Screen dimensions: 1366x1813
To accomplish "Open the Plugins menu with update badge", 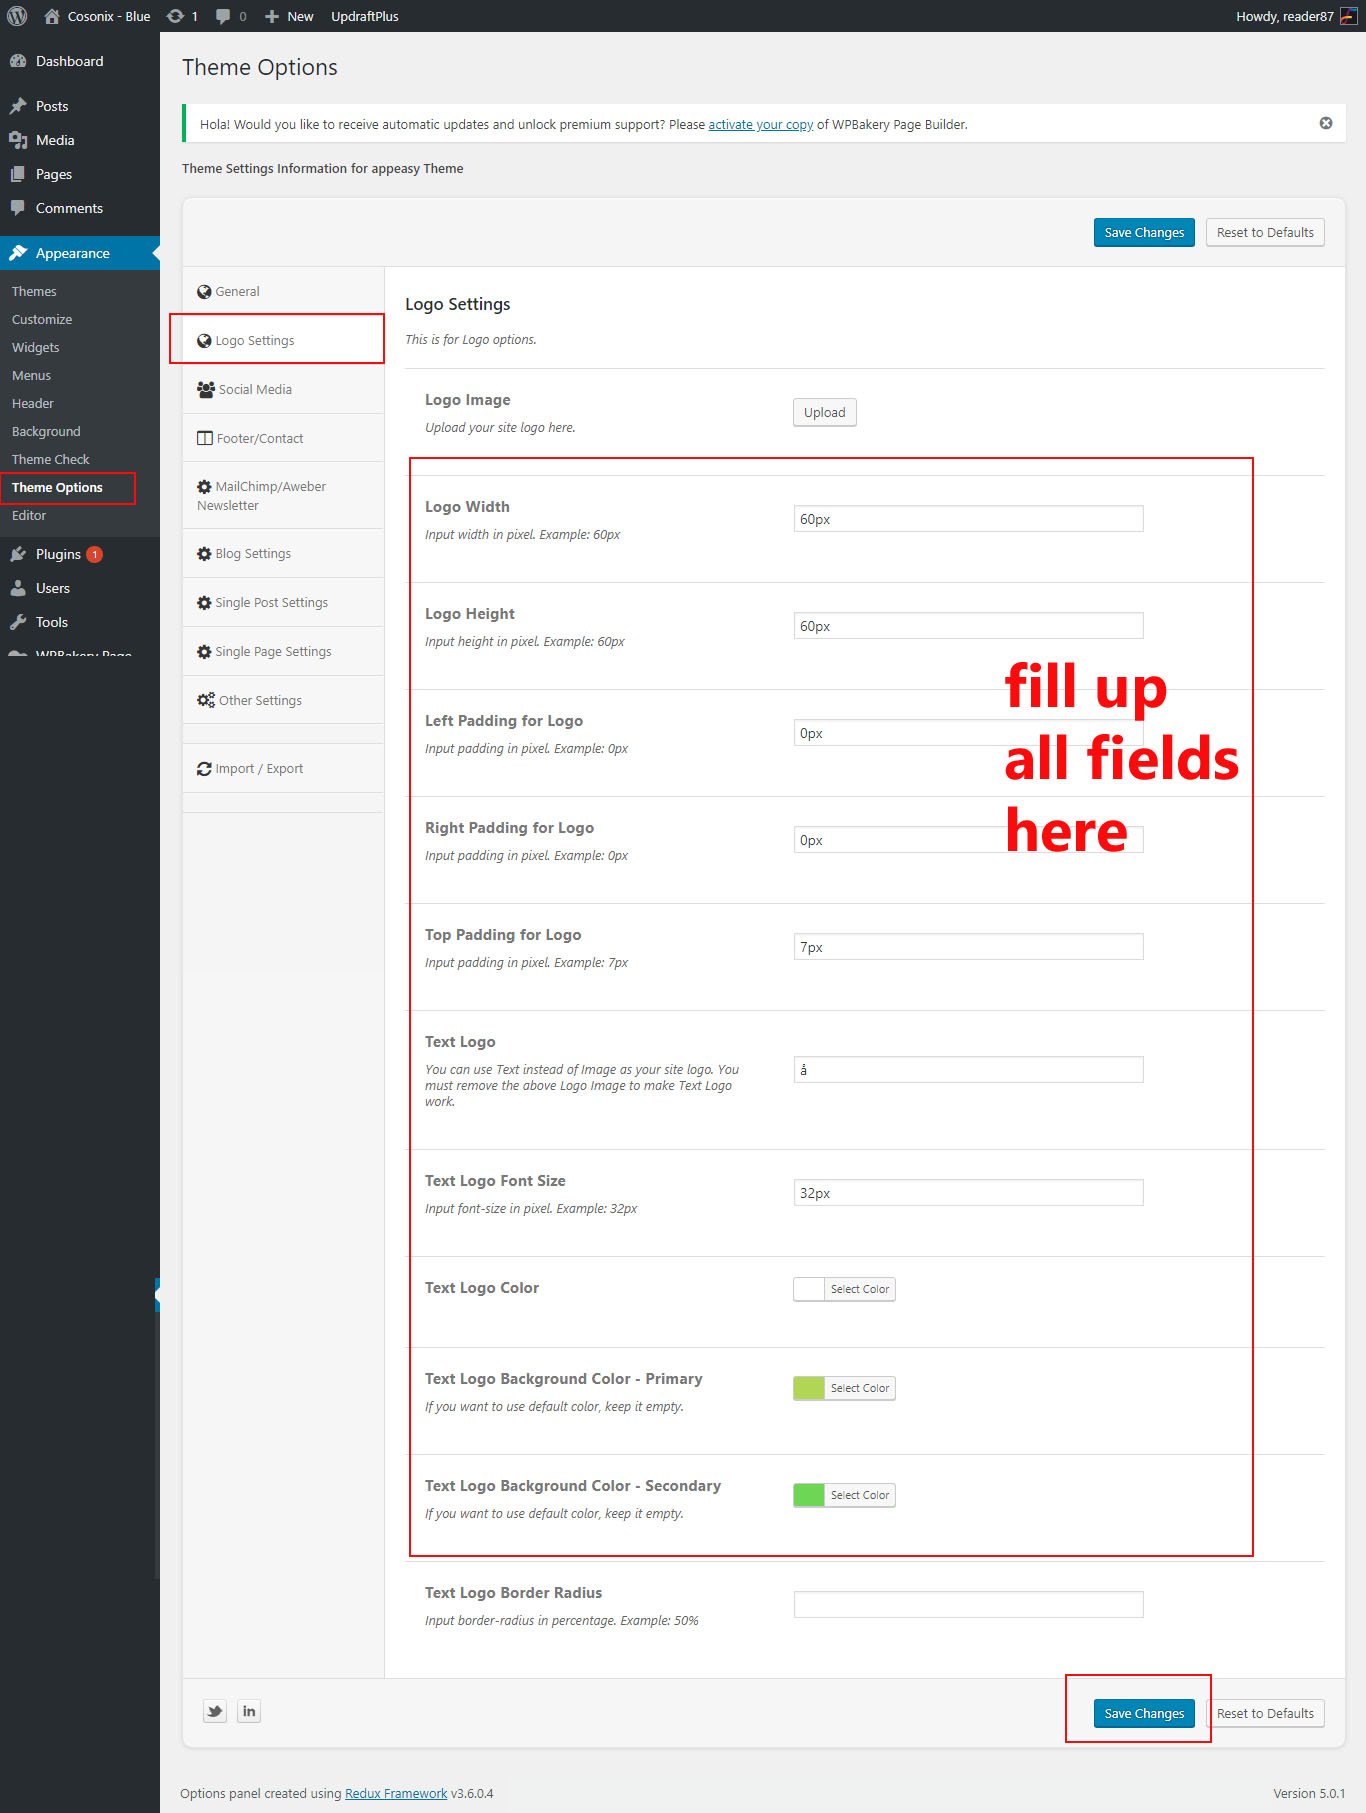I will pyautogui.click(x=58, y=554).
